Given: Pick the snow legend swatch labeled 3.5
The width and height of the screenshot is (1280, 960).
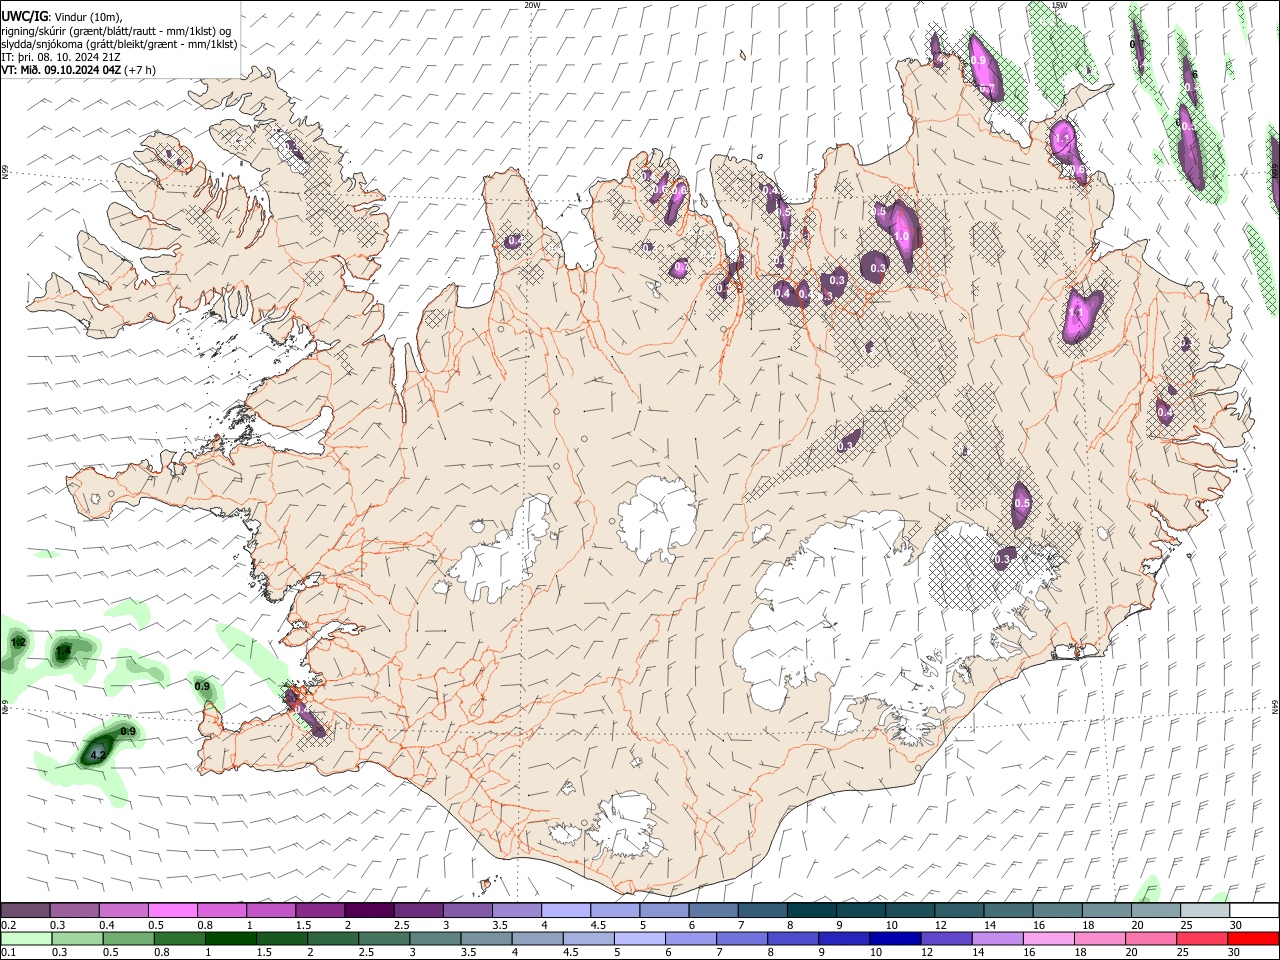Looking at the screenshot, I should [x=517, y=910].
